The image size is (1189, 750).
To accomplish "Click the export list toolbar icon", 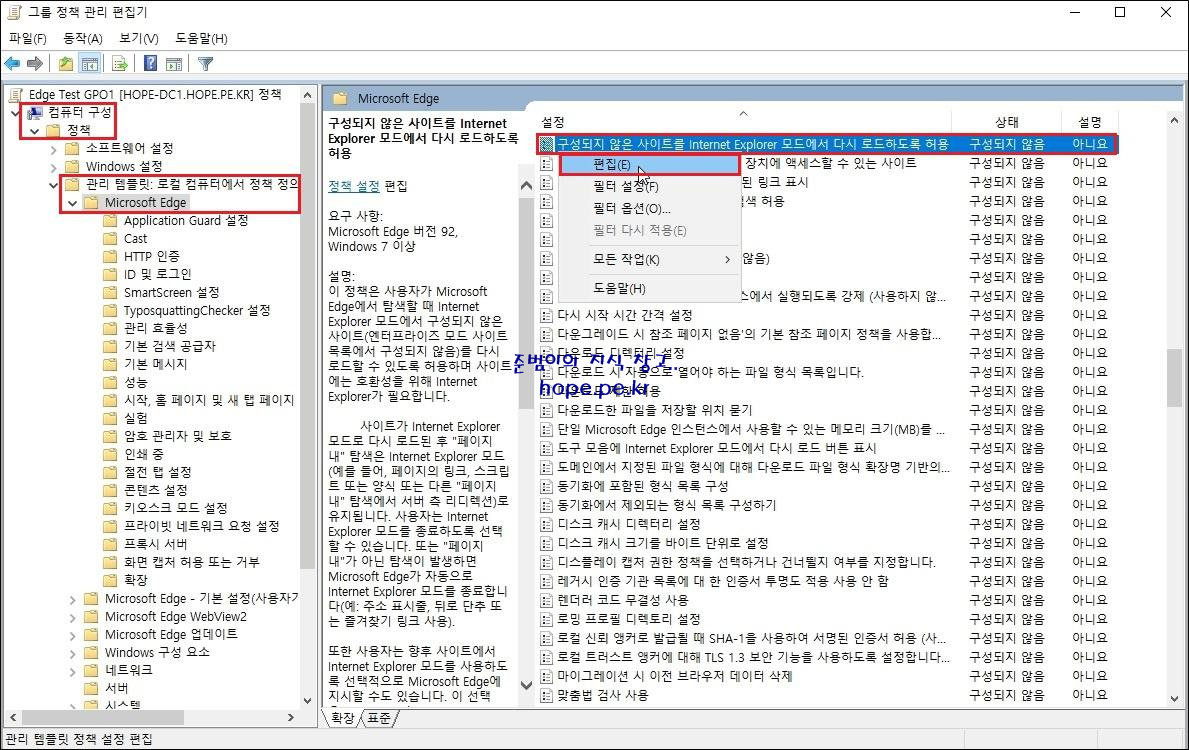I will [120, 64].
